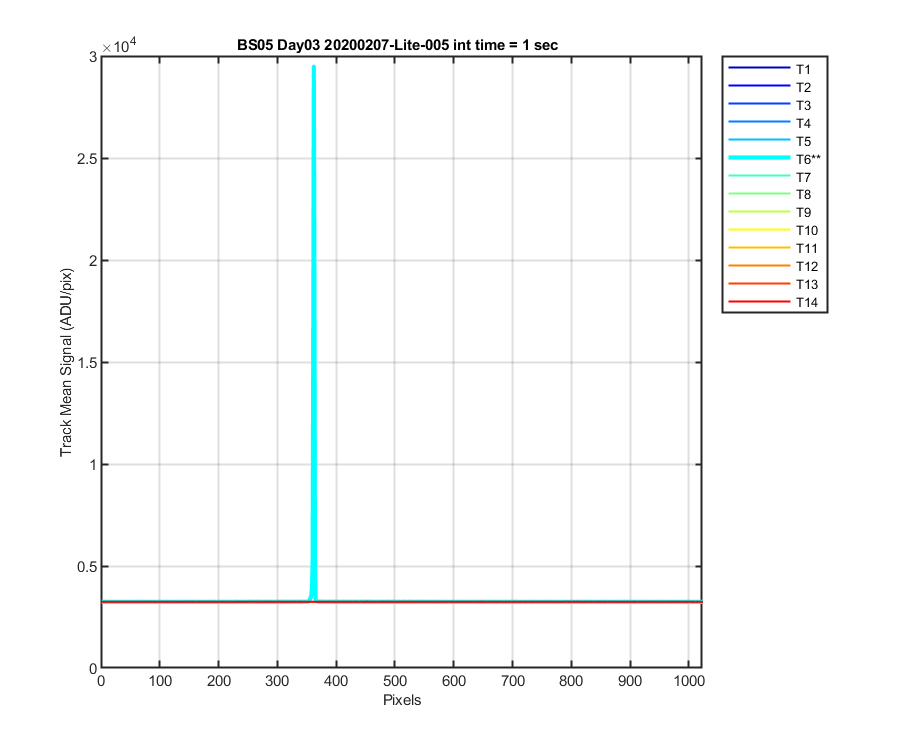The width and height of the screenshot is (900, 750).
Task: Select the T2 legend label
Action: coord(803,87)
